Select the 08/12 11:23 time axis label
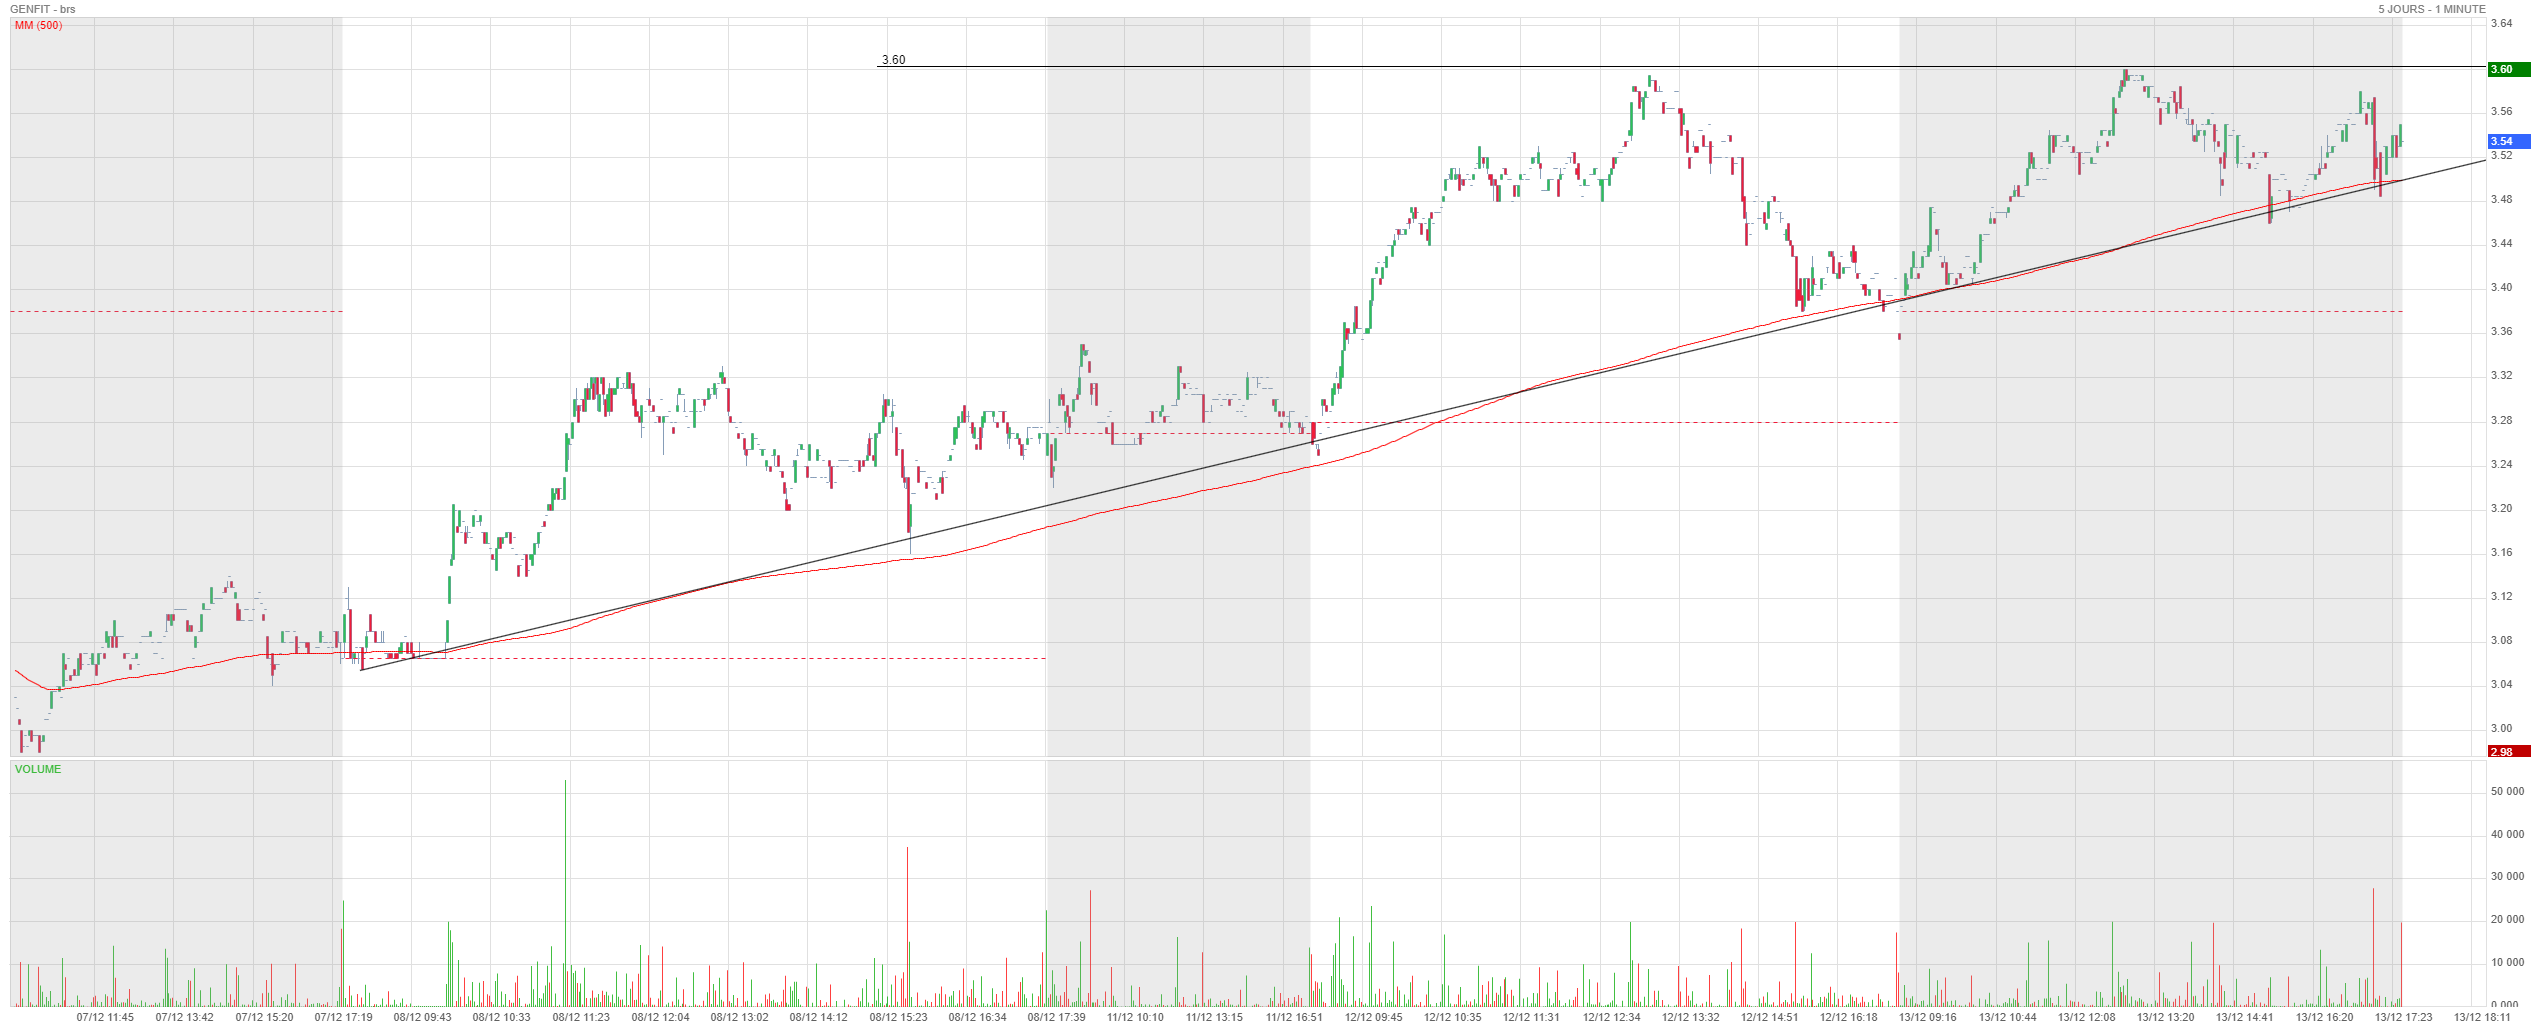Image resolution: width=2531 pixels, height=1027 pixels. tap(581, 1017)
